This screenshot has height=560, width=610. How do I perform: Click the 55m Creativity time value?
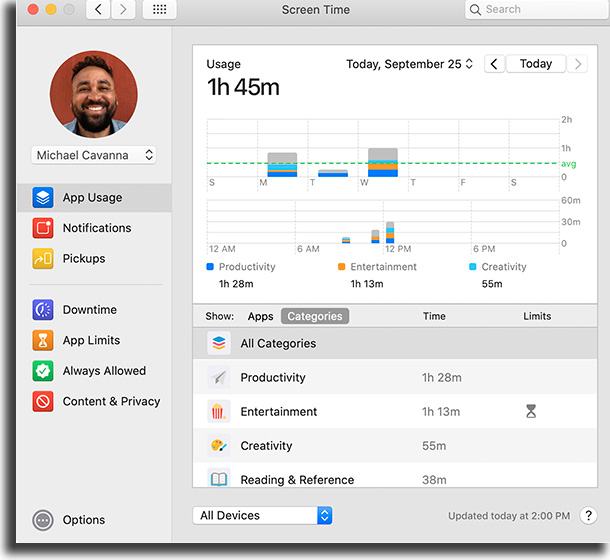click(x=434, y=446)
